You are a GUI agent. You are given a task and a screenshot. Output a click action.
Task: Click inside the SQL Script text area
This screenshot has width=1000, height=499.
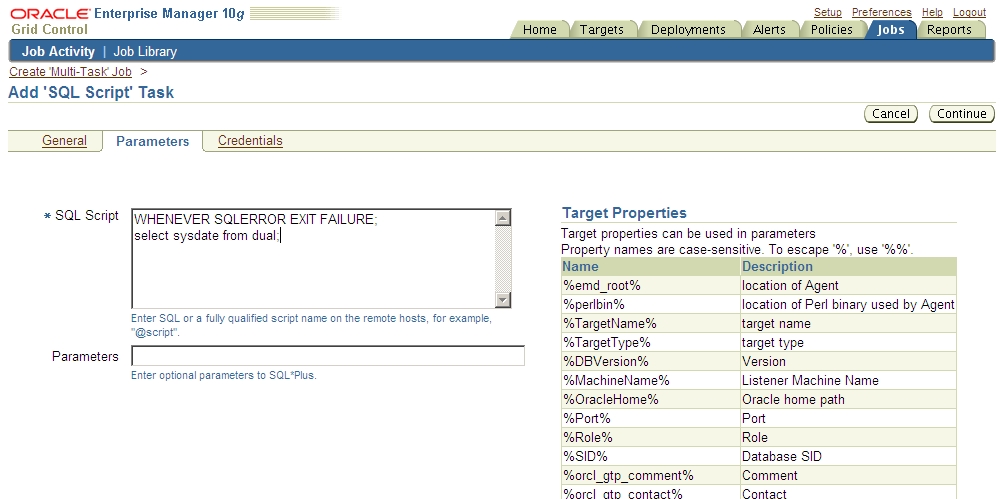tap(312, 258)
